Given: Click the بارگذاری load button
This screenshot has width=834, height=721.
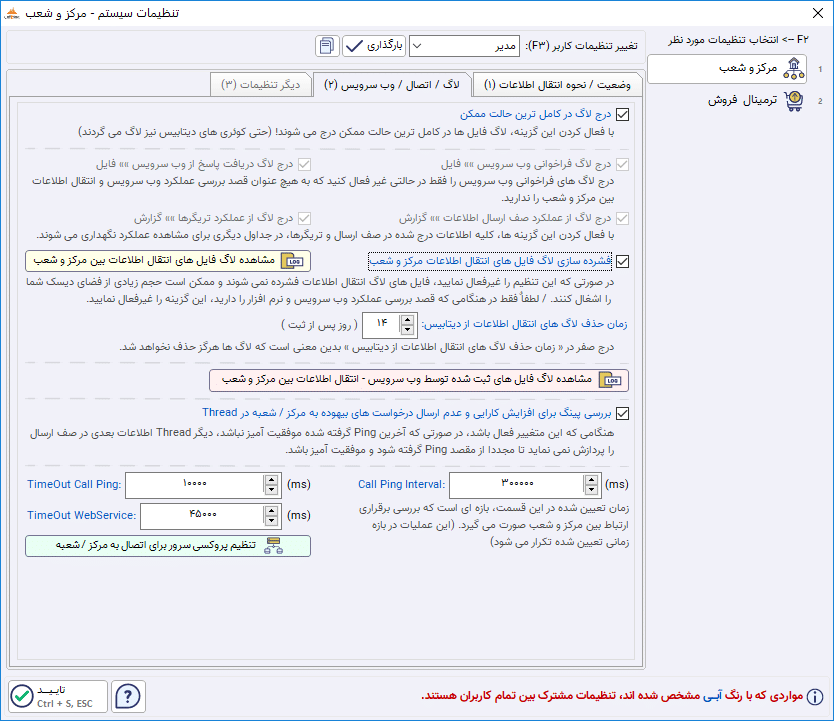Looking at the screenshot, I should [374, 46].
